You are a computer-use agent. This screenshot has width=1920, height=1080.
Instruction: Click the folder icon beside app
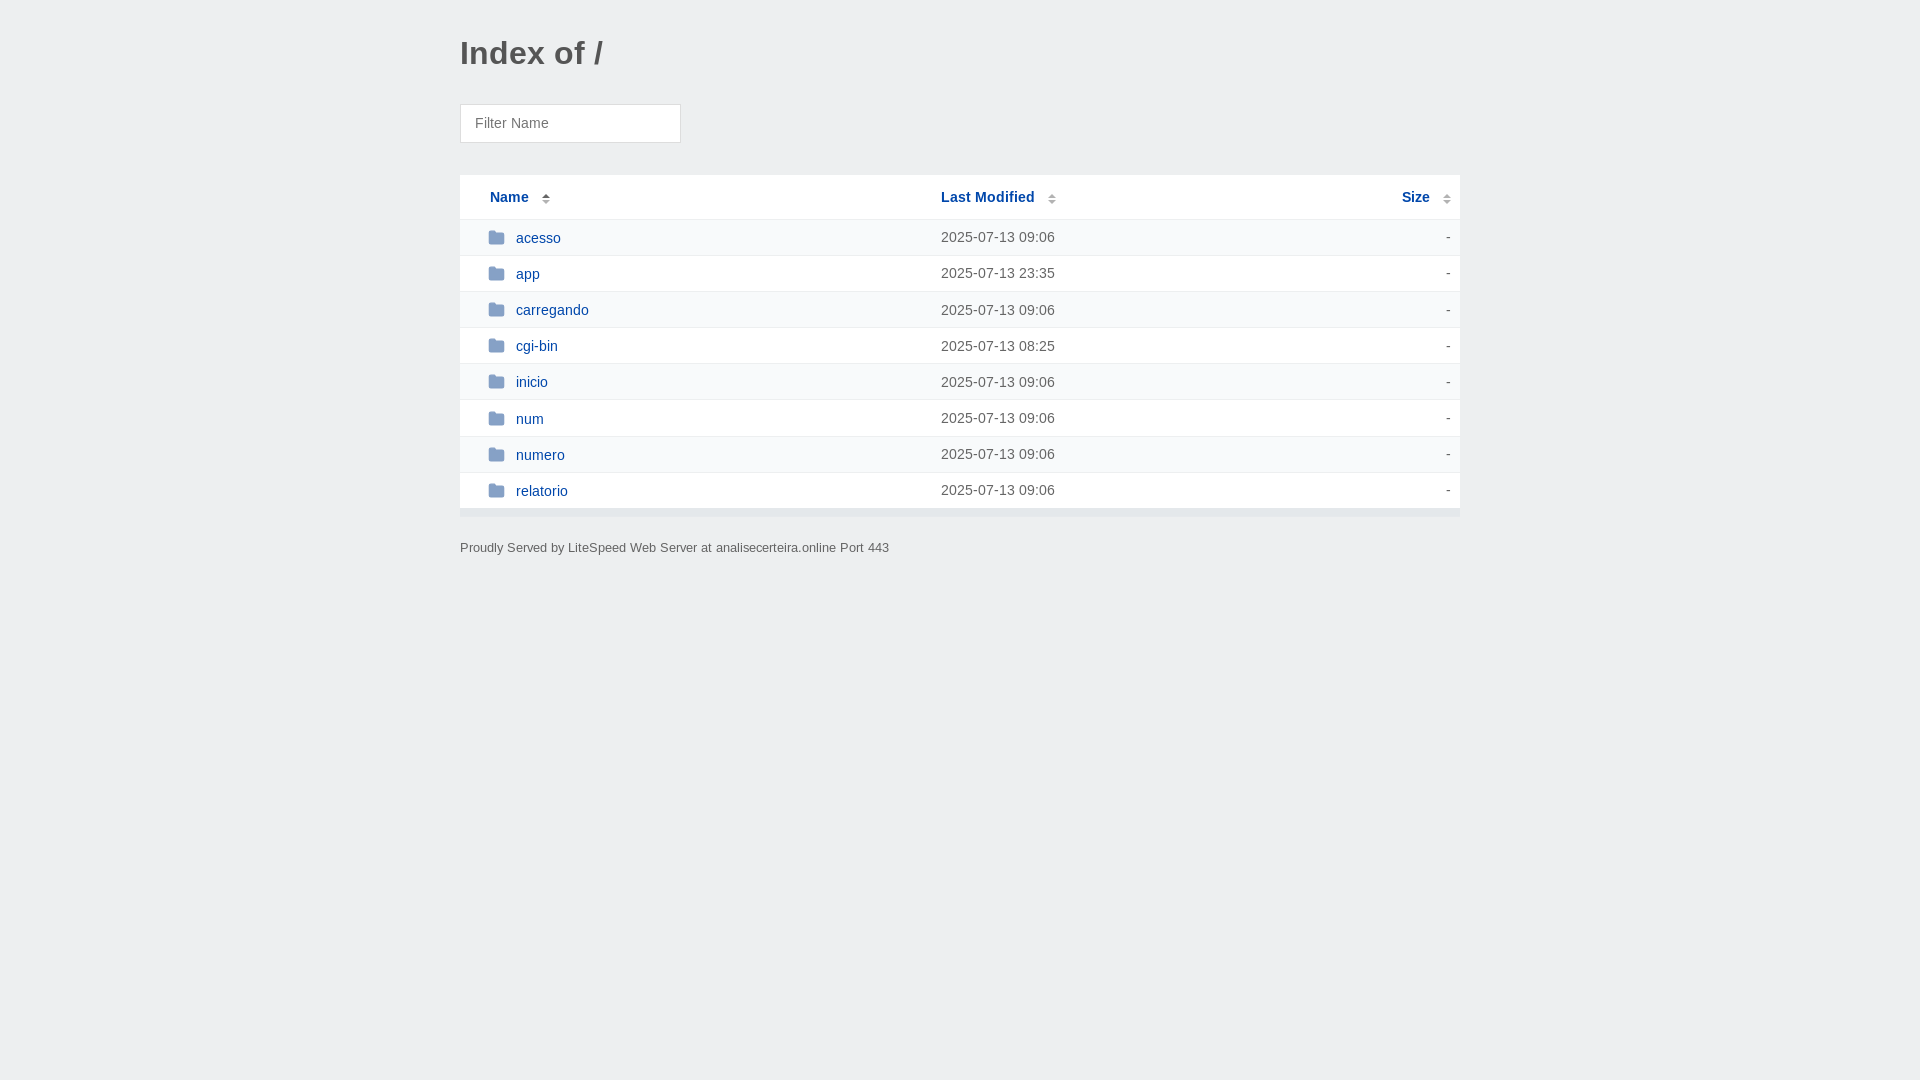point(496,274)
